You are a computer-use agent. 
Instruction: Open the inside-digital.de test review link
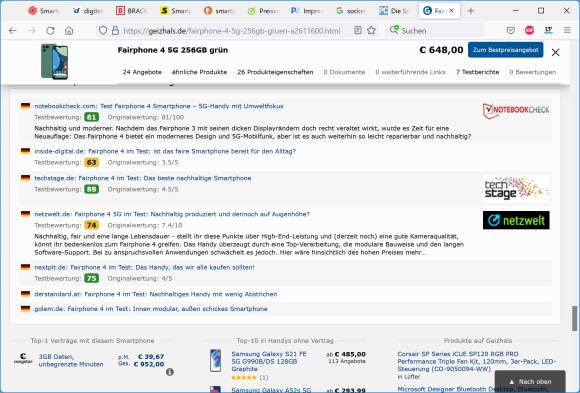165,151
